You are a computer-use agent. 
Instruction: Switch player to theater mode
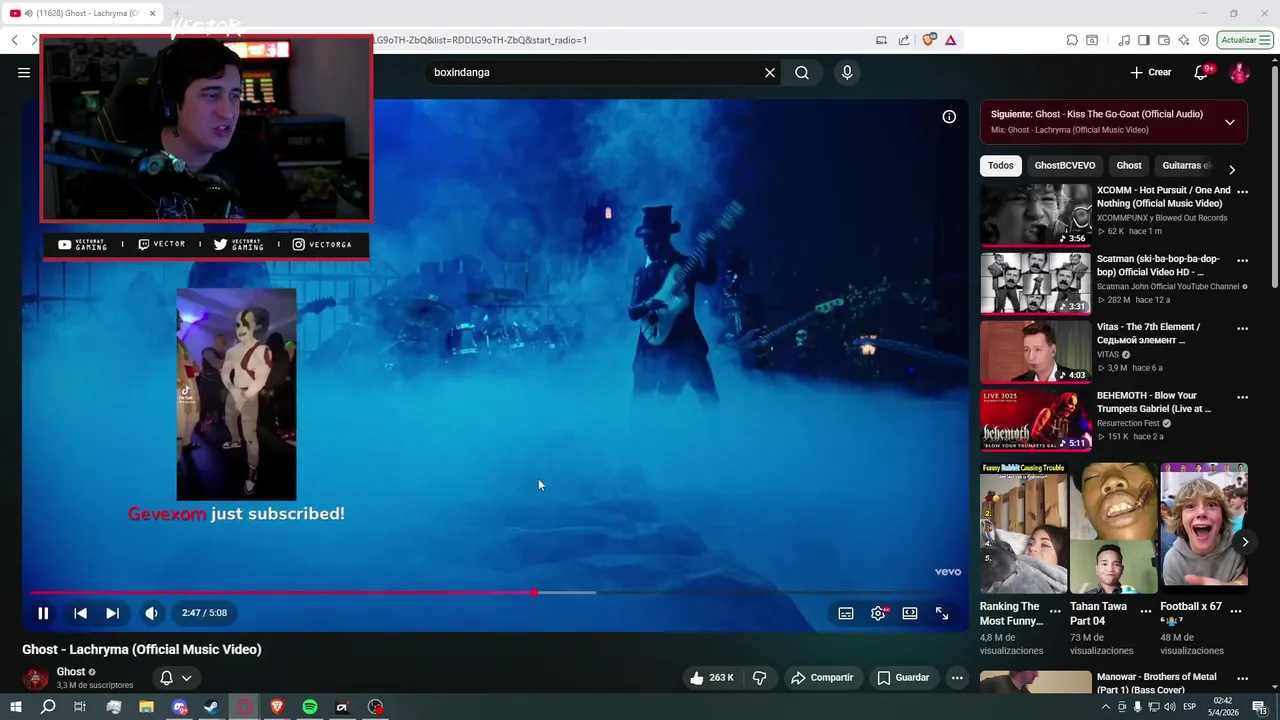click(x=910, y=613)
